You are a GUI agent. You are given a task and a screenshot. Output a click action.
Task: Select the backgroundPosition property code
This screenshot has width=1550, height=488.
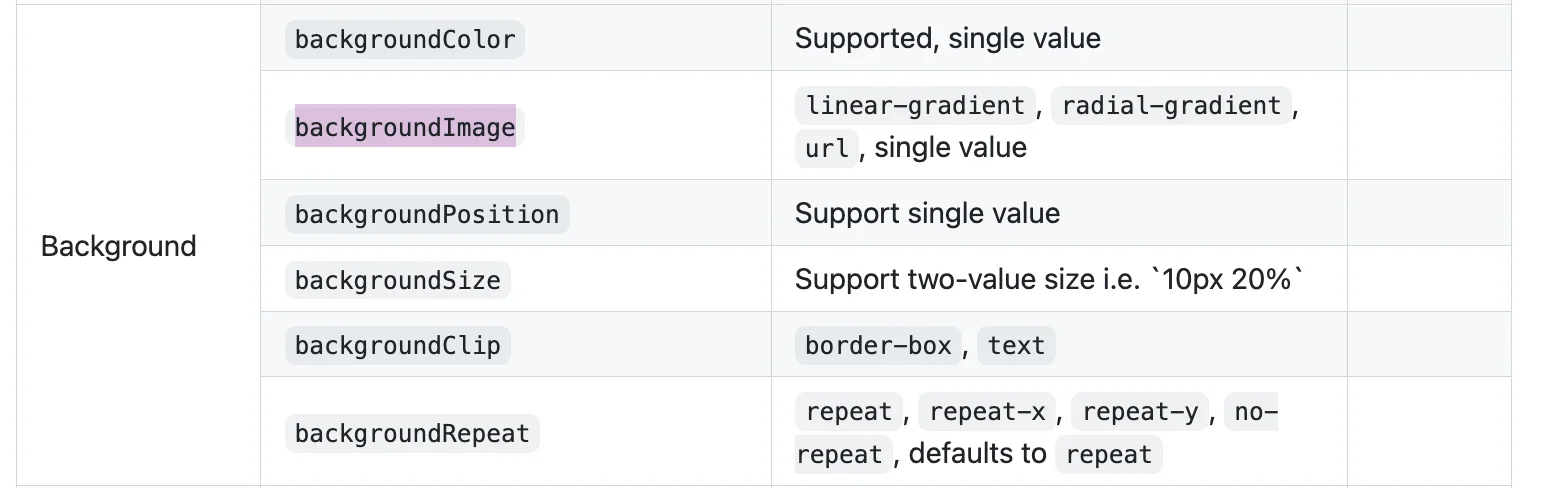[427, 215]
